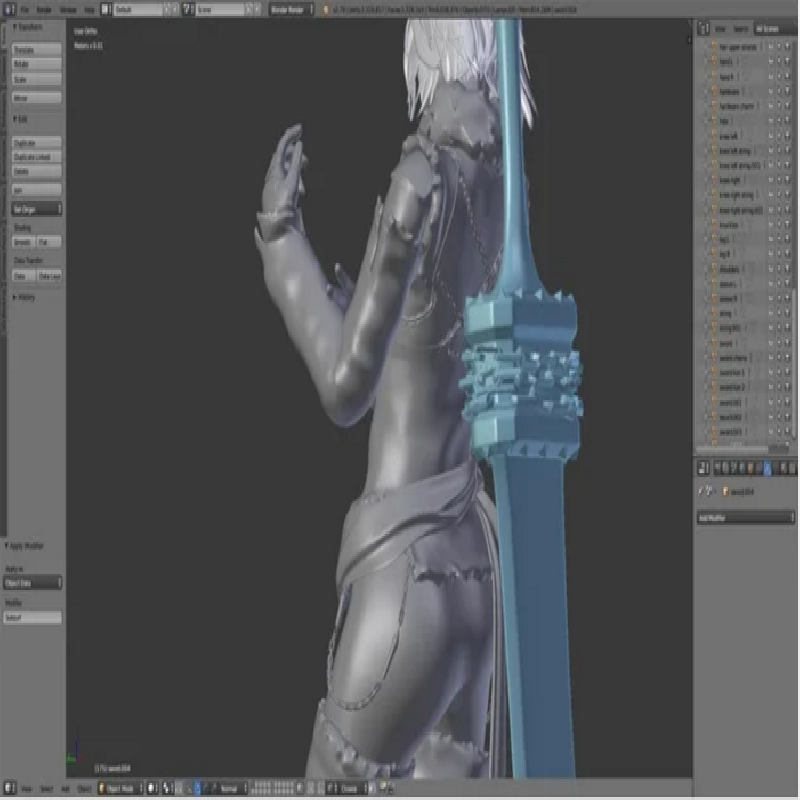This screenshot has height=800, width=800.
Task: Click the mesh icon of shoulders row
Action: [714, 269]
